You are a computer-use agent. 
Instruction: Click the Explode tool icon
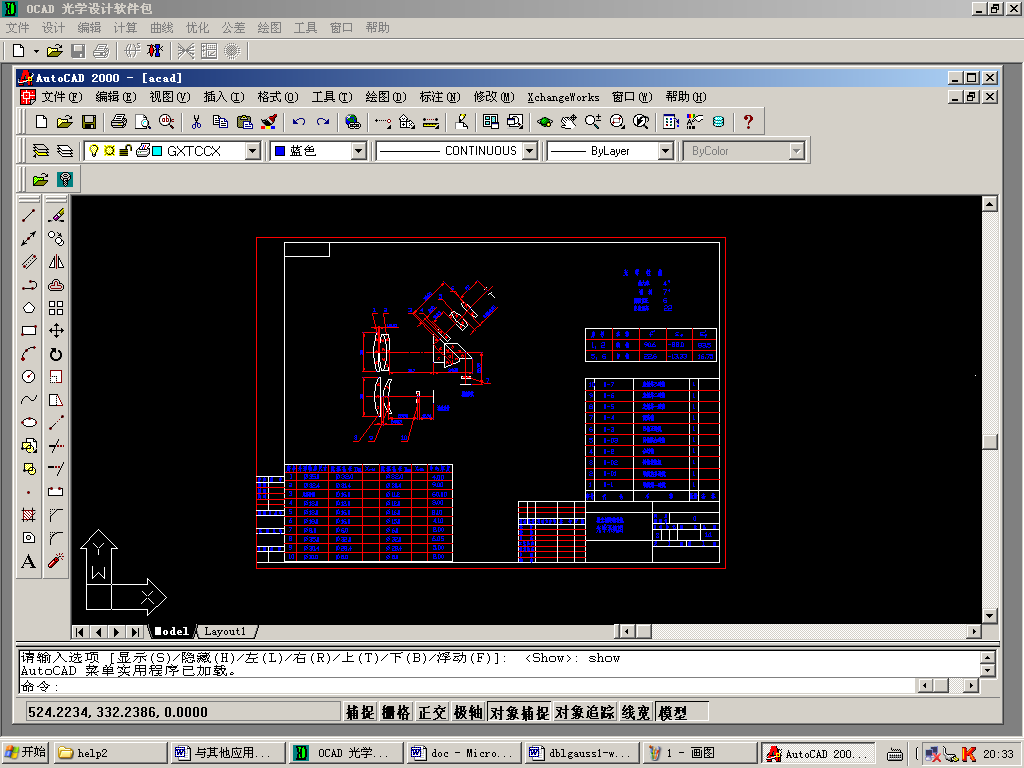click(56, 561)
